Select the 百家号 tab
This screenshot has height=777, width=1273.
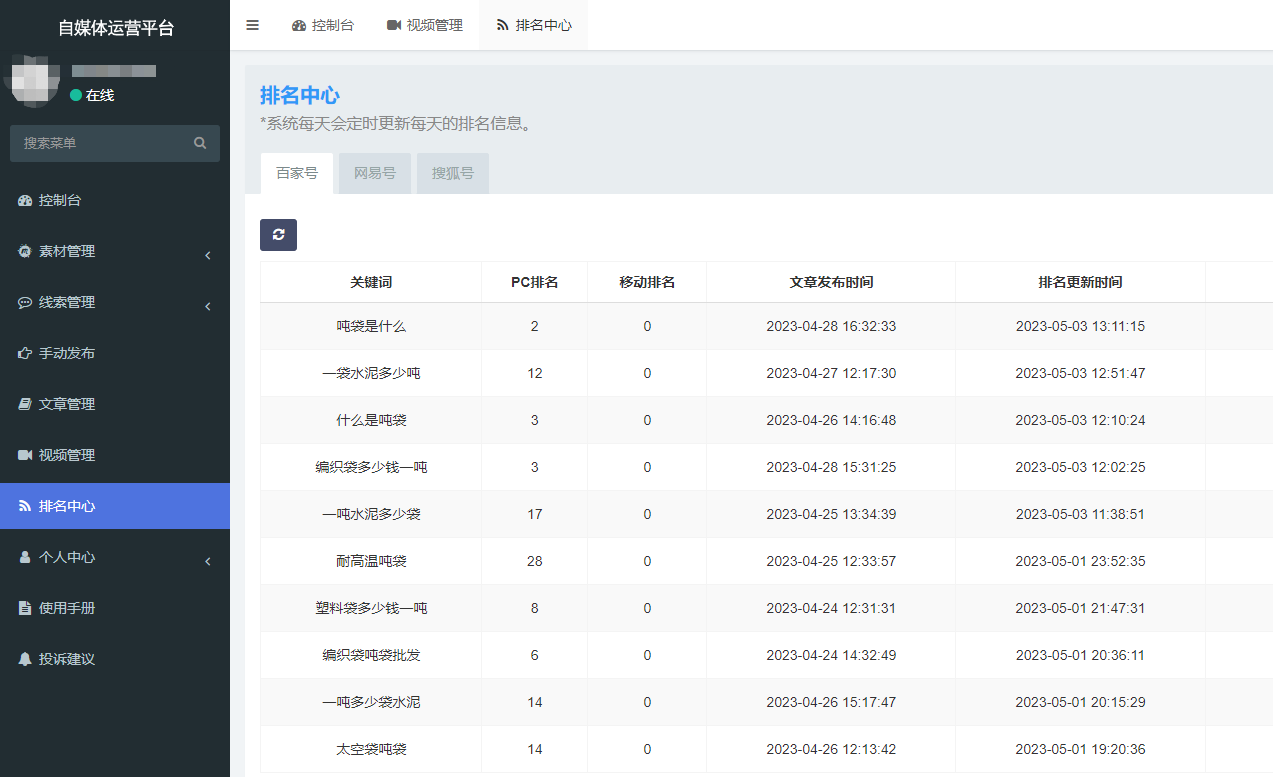click(297, 173)
